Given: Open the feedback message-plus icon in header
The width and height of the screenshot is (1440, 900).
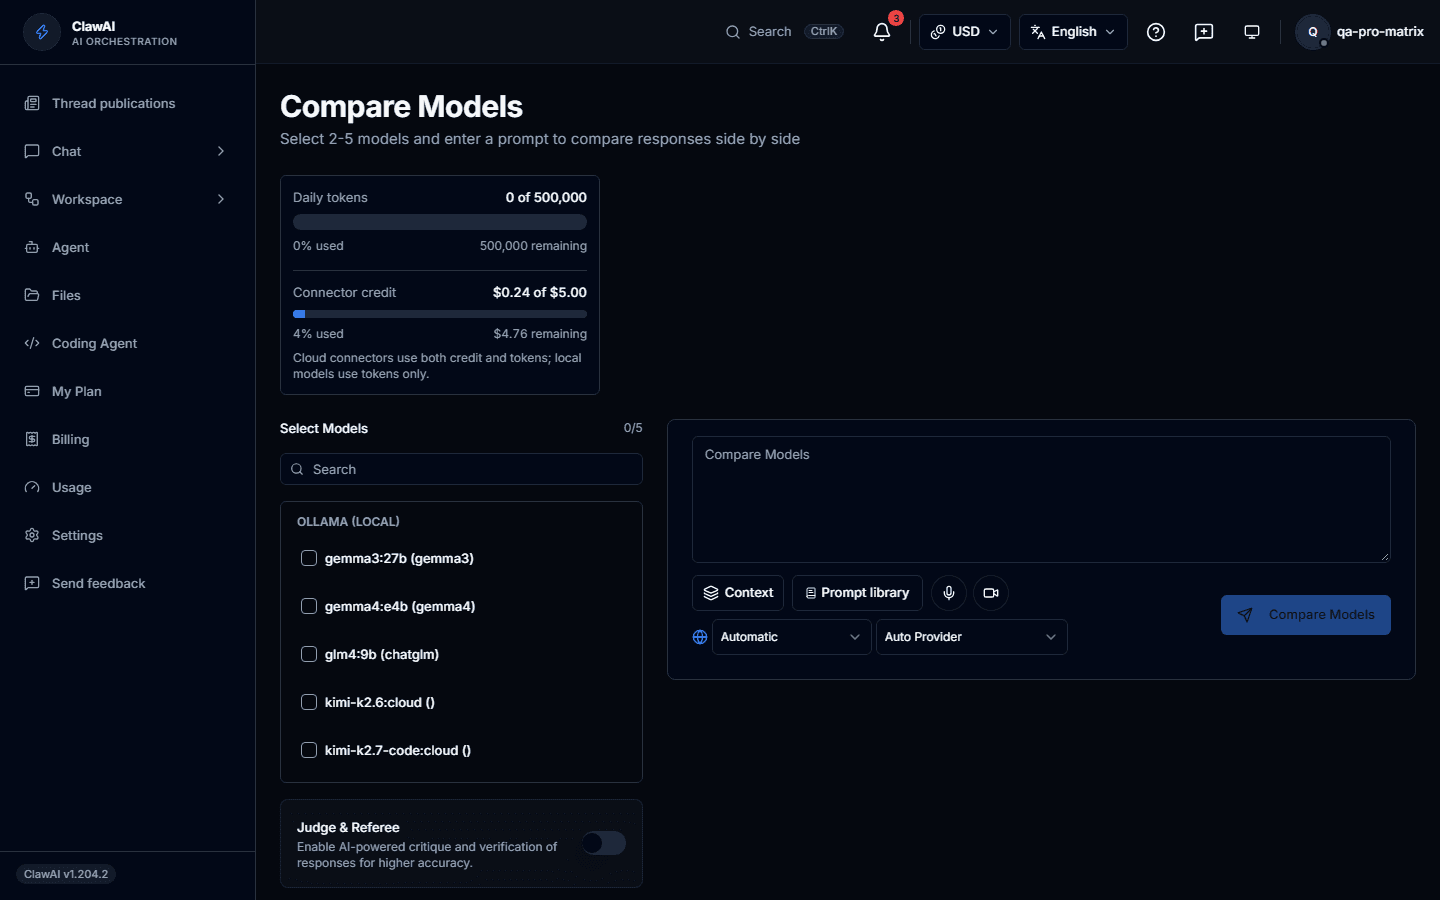Looking at the screenshot, I should coord(1204,32).
